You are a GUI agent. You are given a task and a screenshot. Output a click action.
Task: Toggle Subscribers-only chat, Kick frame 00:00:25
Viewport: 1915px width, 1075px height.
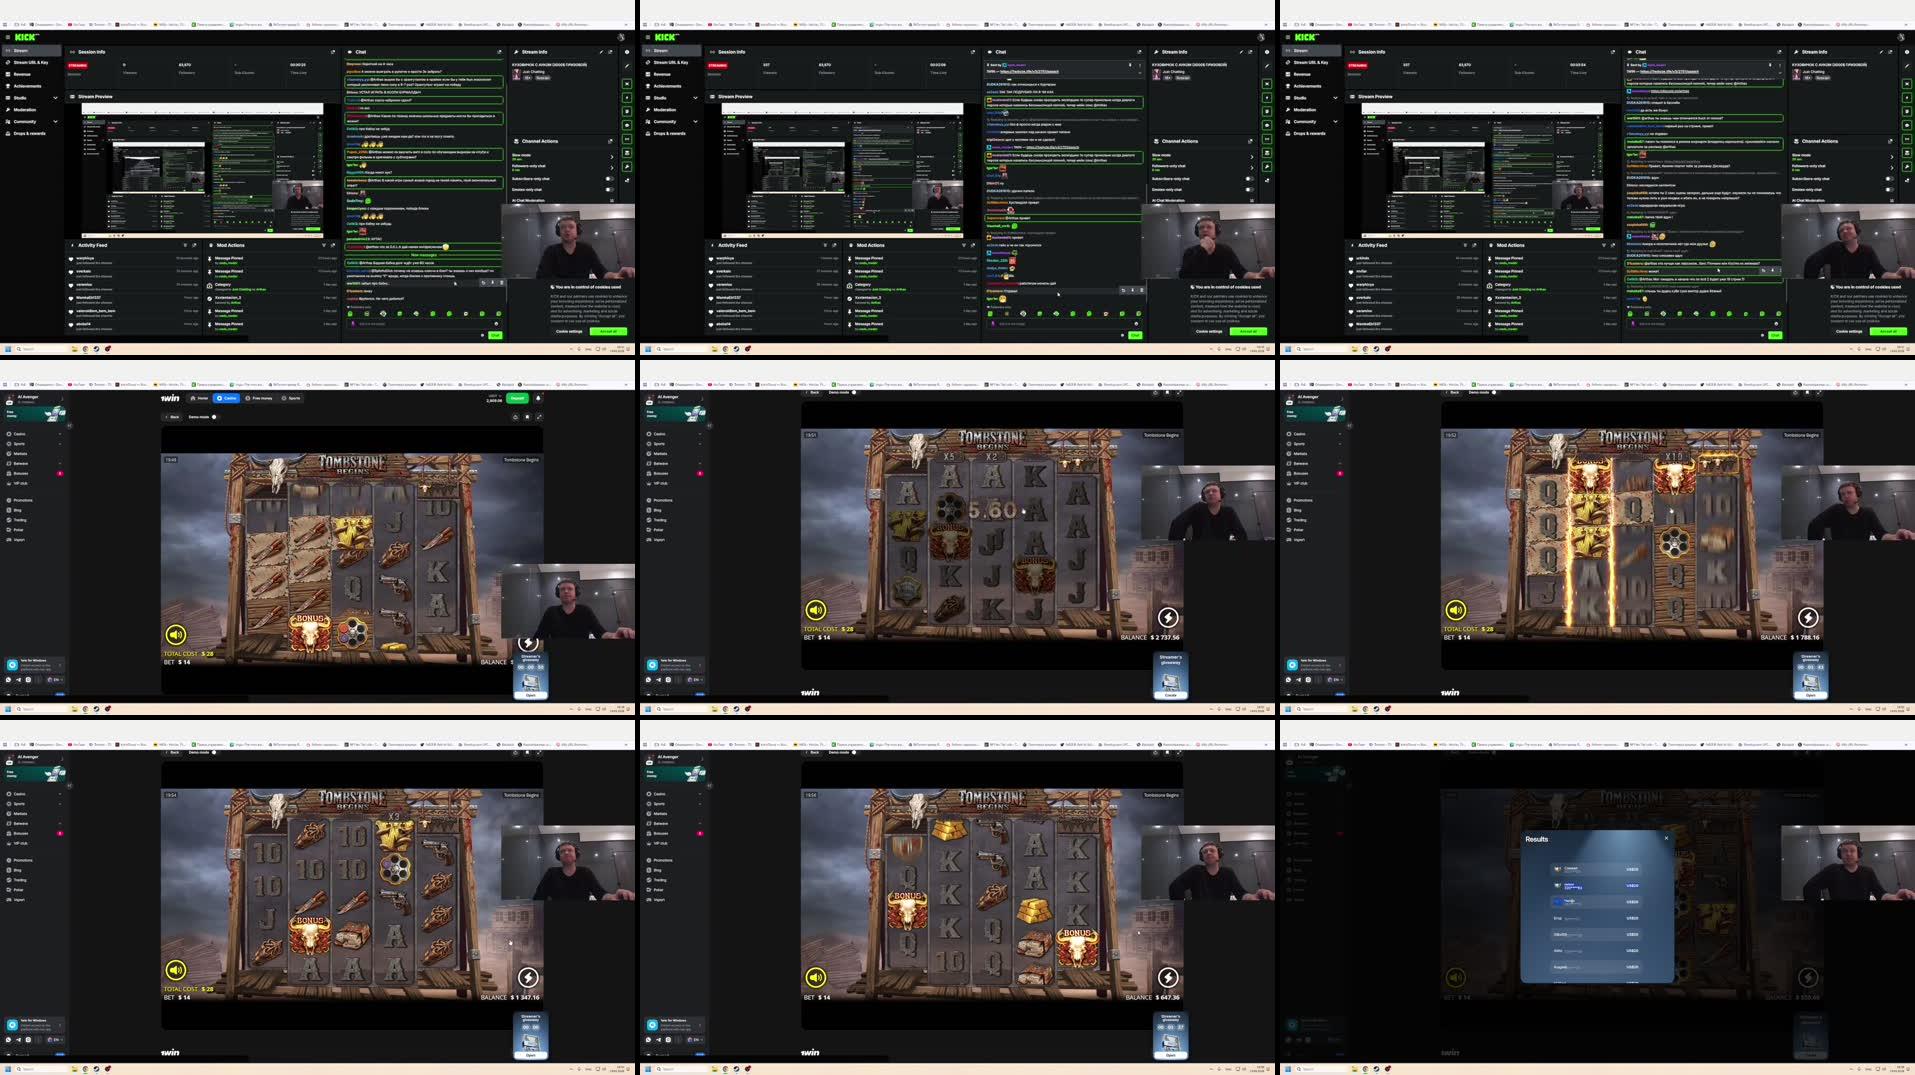pos(609,179)
